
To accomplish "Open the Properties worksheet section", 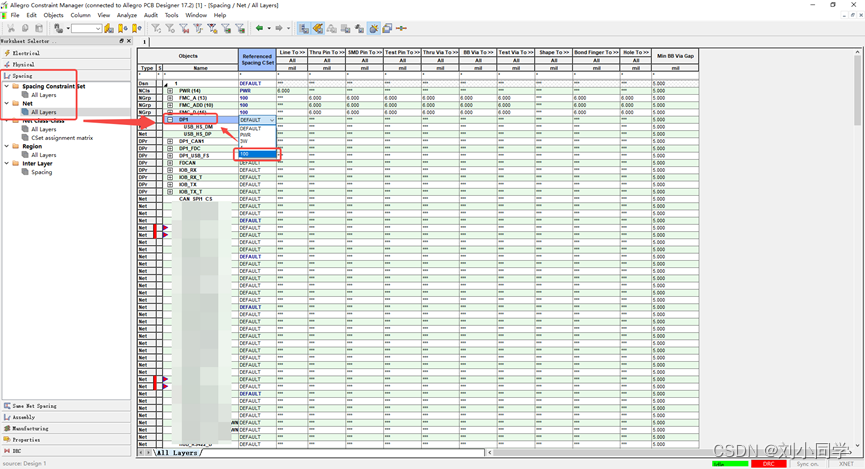I will click(x=26, y=439).
